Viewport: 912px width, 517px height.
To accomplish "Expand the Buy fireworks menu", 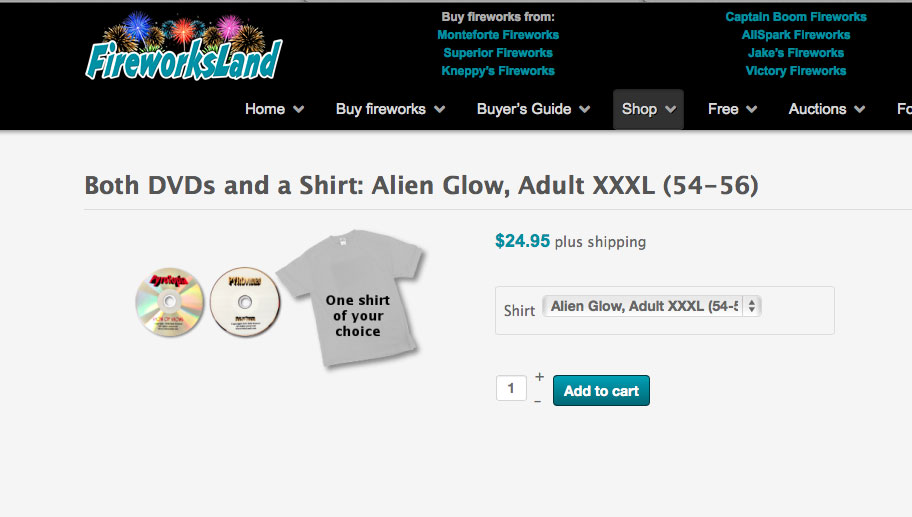I will pos(390,109).
